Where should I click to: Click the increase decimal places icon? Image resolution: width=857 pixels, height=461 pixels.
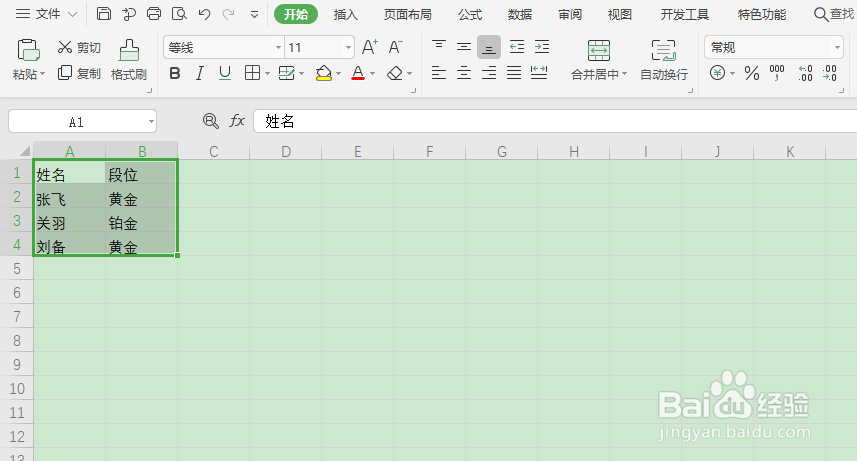coord(806,73)
